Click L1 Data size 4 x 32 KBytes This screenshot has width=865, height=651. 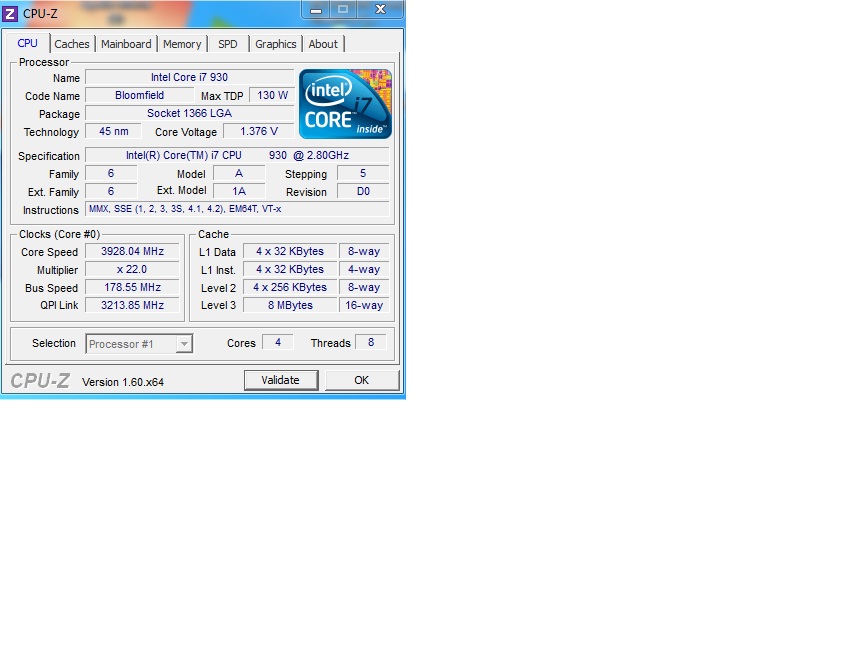click(x=290, y=251)
